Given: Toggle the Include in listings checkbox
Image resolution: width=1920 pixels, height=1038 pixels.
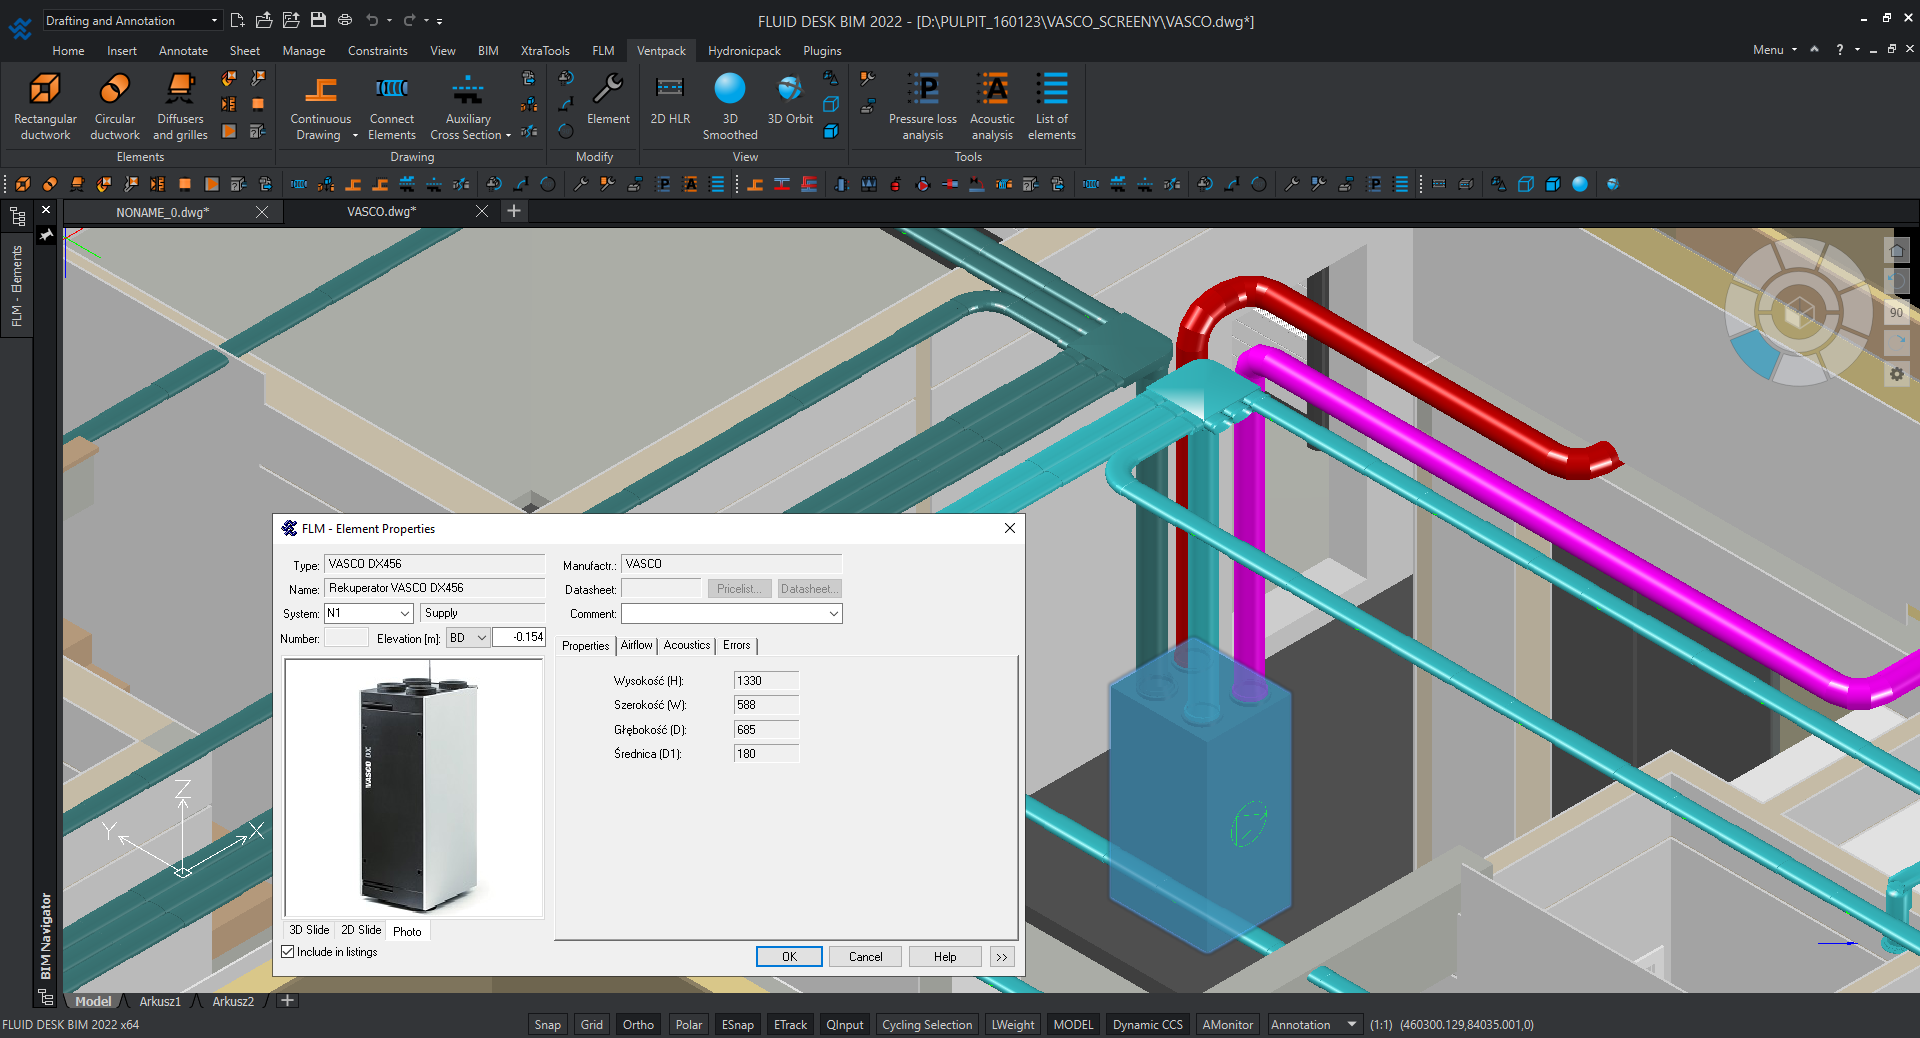Looking at the screenshot, I should pyautogui.click(x=288, y=952).
